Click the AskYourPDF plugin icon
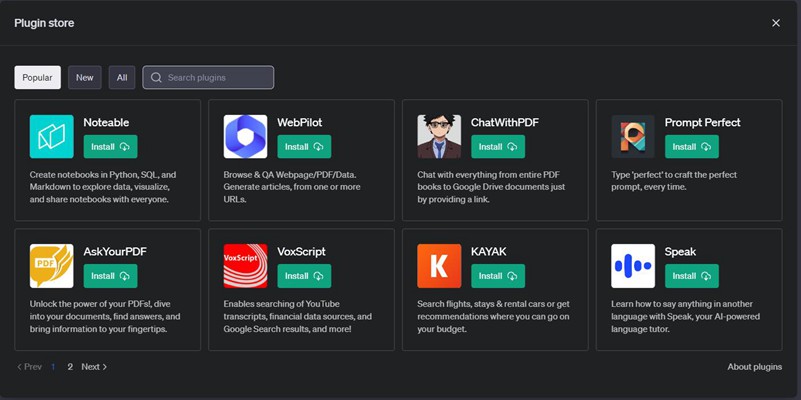The image size is (801, 400). 52,266
